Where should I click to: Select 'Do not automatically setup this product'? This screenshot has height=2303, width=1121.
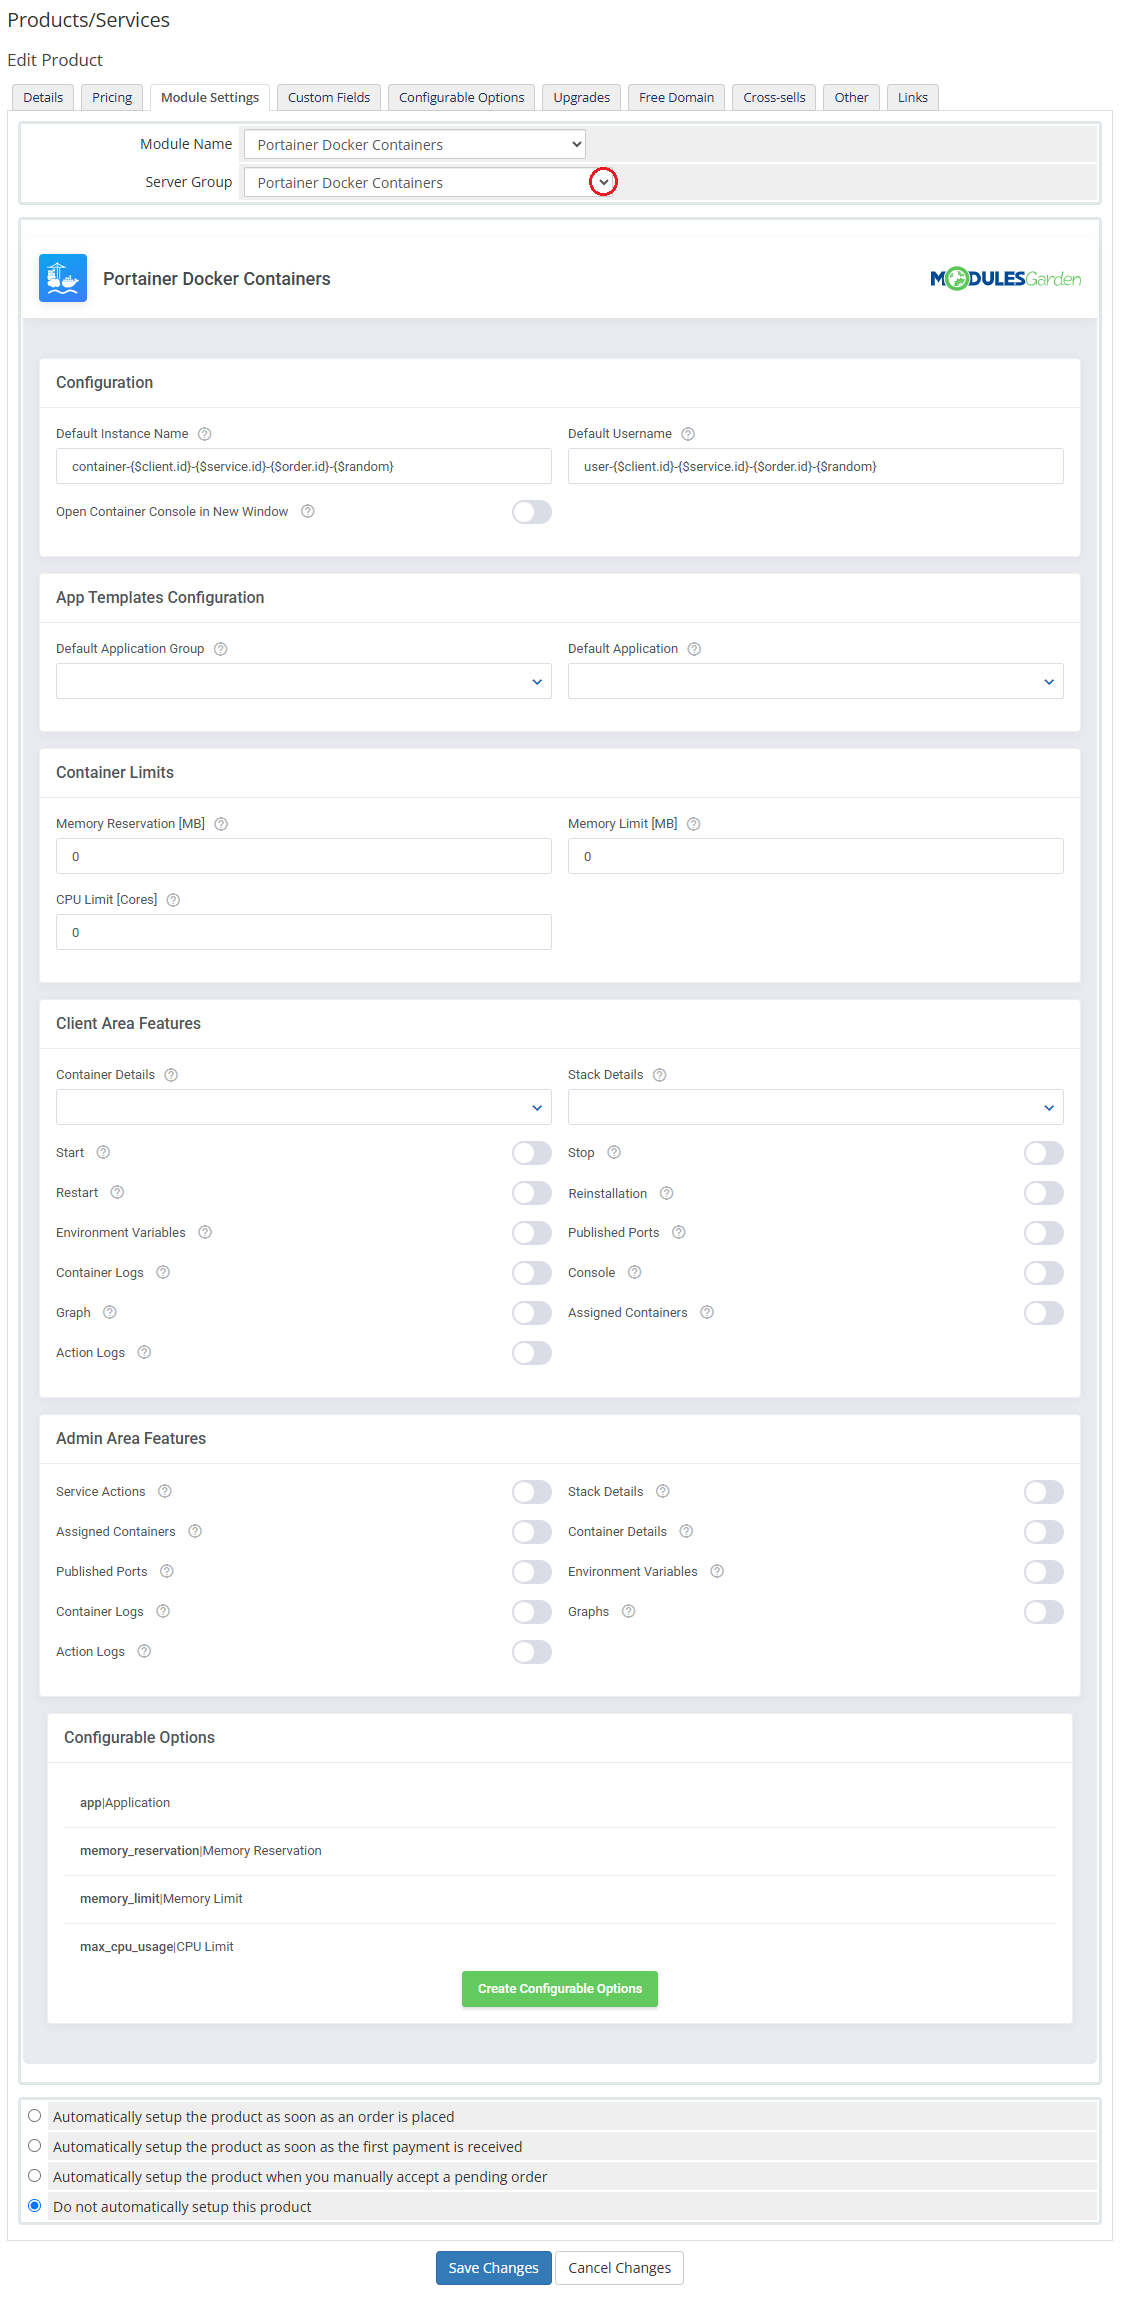click(x=35, y=2205)
